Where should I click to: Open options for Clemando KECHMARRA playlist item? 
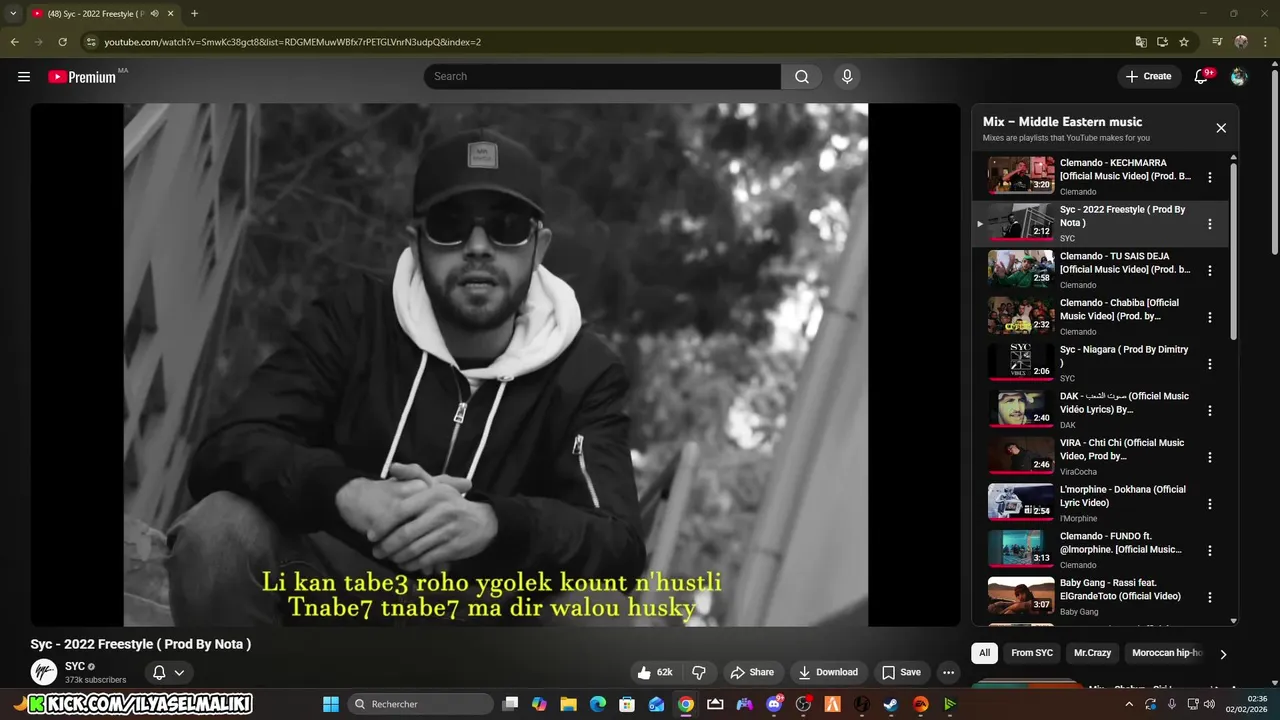click(x=1210, y=177)
